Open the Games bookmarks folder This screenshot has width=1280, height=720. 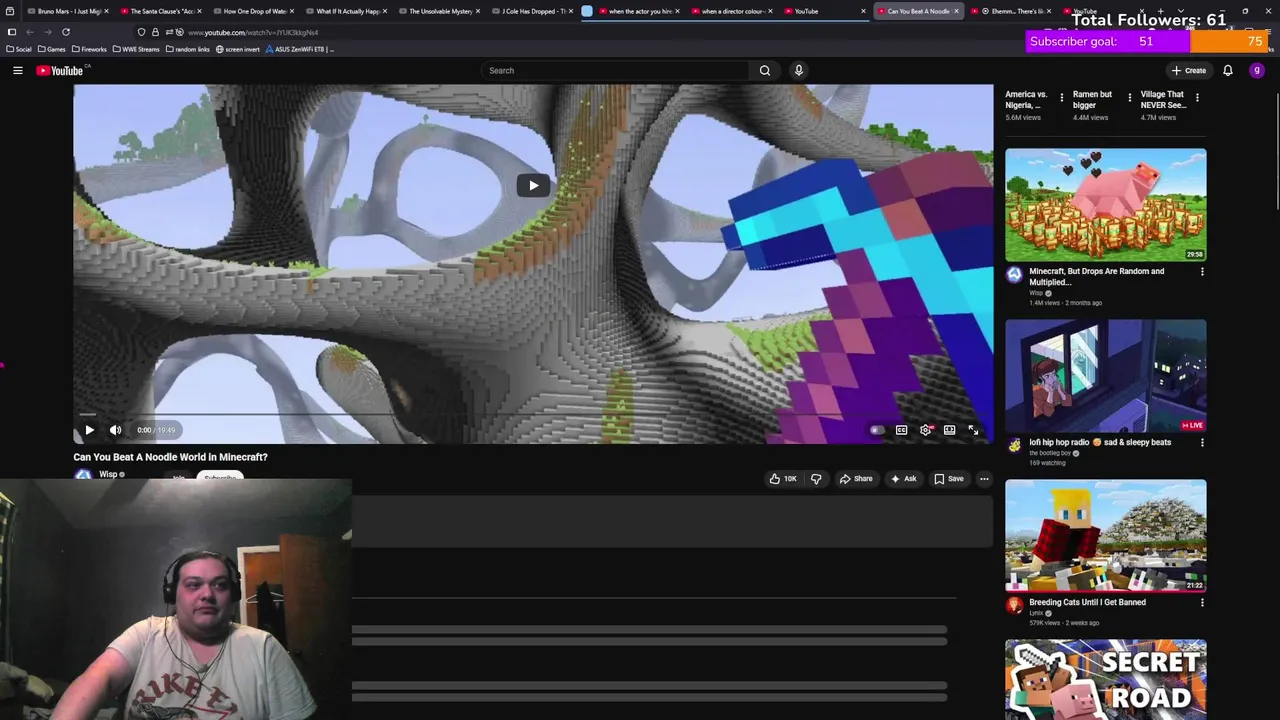[51, 49]
